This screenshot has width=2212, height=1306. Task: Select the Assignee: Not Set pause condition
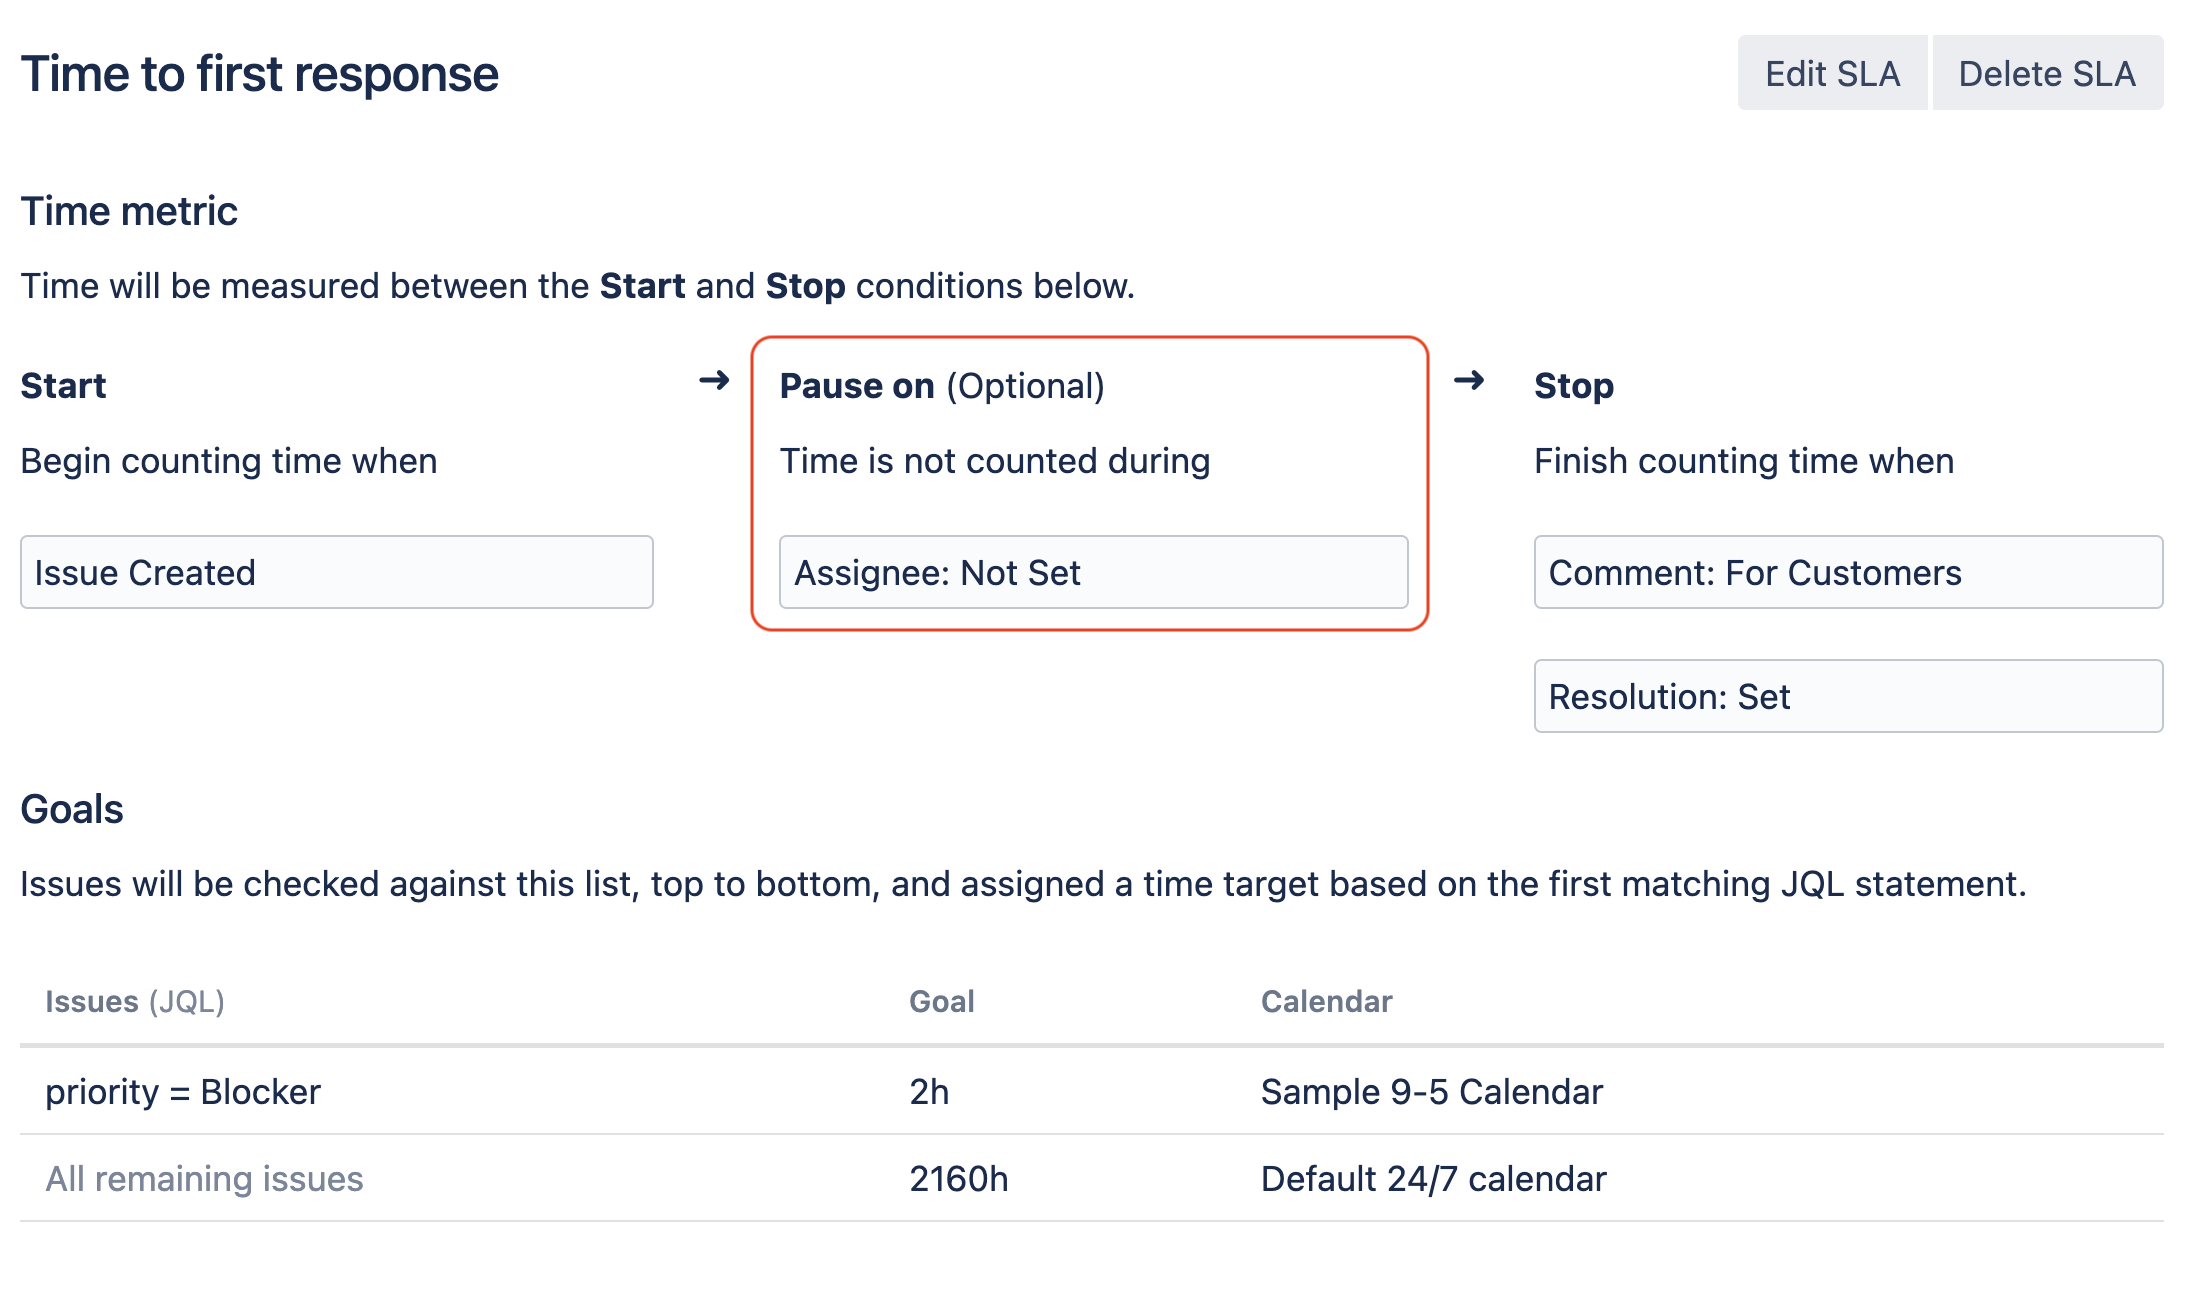tap(1093, 573)
